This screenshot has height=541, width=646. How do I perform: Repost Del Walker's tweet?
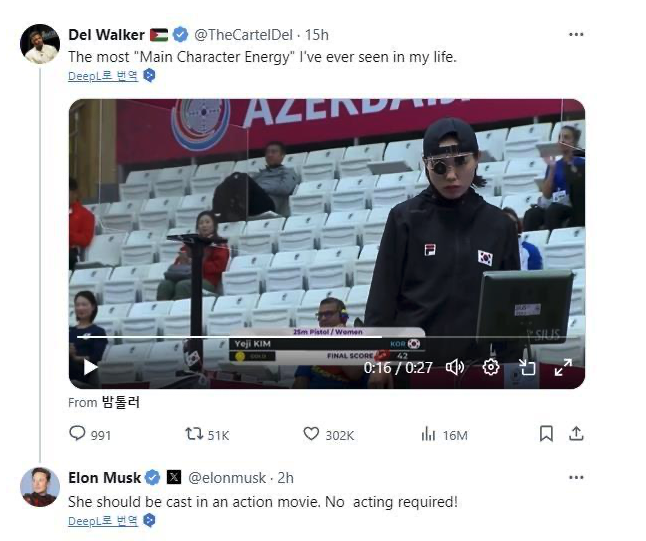[195, 434]
